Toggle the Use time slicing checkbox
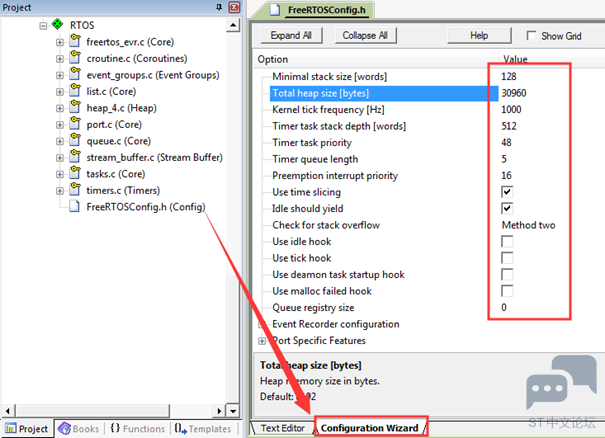Viewport: 605px width, 438px height. click(x=507, y=192)
